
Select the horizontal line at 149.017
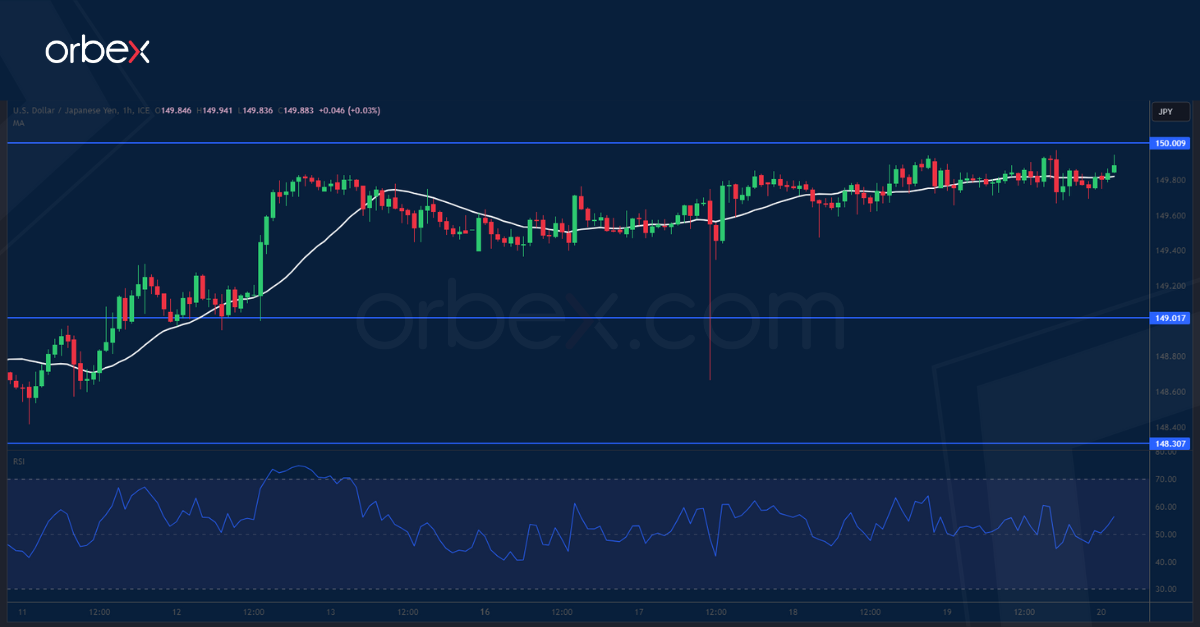575,318
